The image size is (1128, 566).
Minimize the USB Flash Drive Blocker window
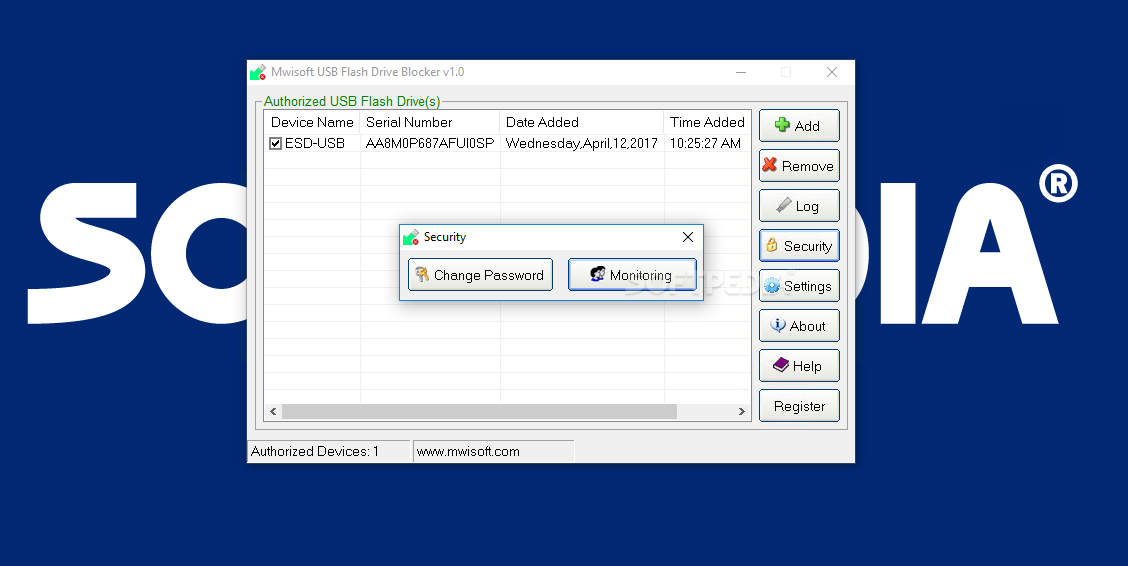pos(741,72)
